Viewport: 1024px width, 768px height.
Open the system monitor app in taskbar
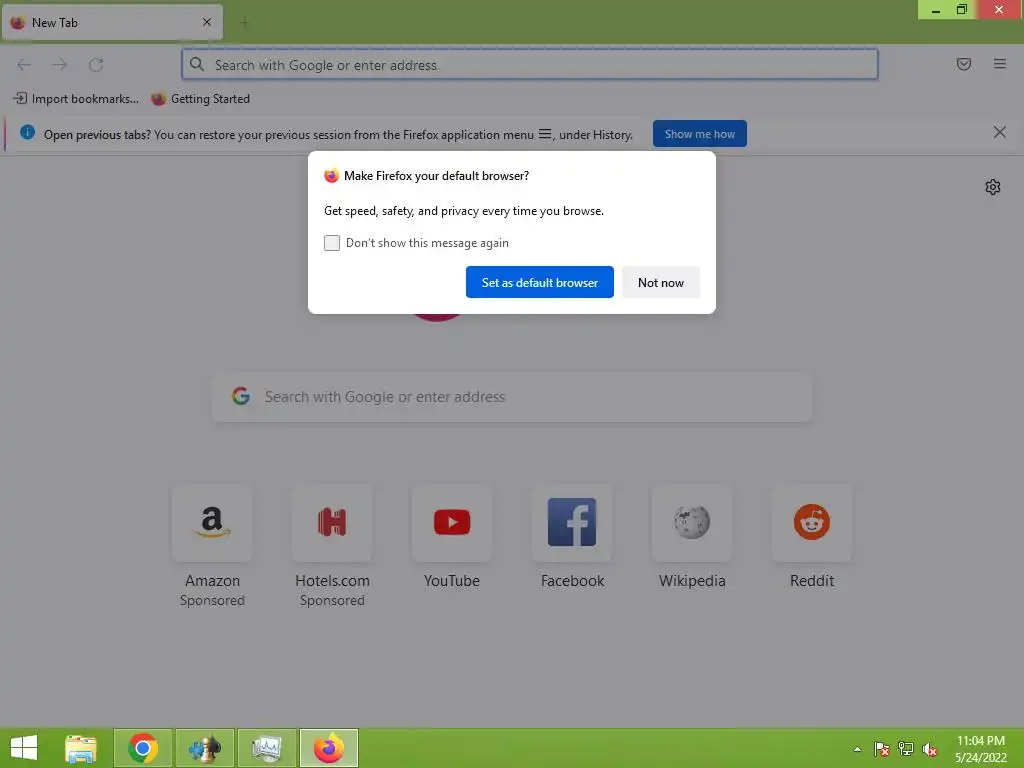(x=267, y=748)
